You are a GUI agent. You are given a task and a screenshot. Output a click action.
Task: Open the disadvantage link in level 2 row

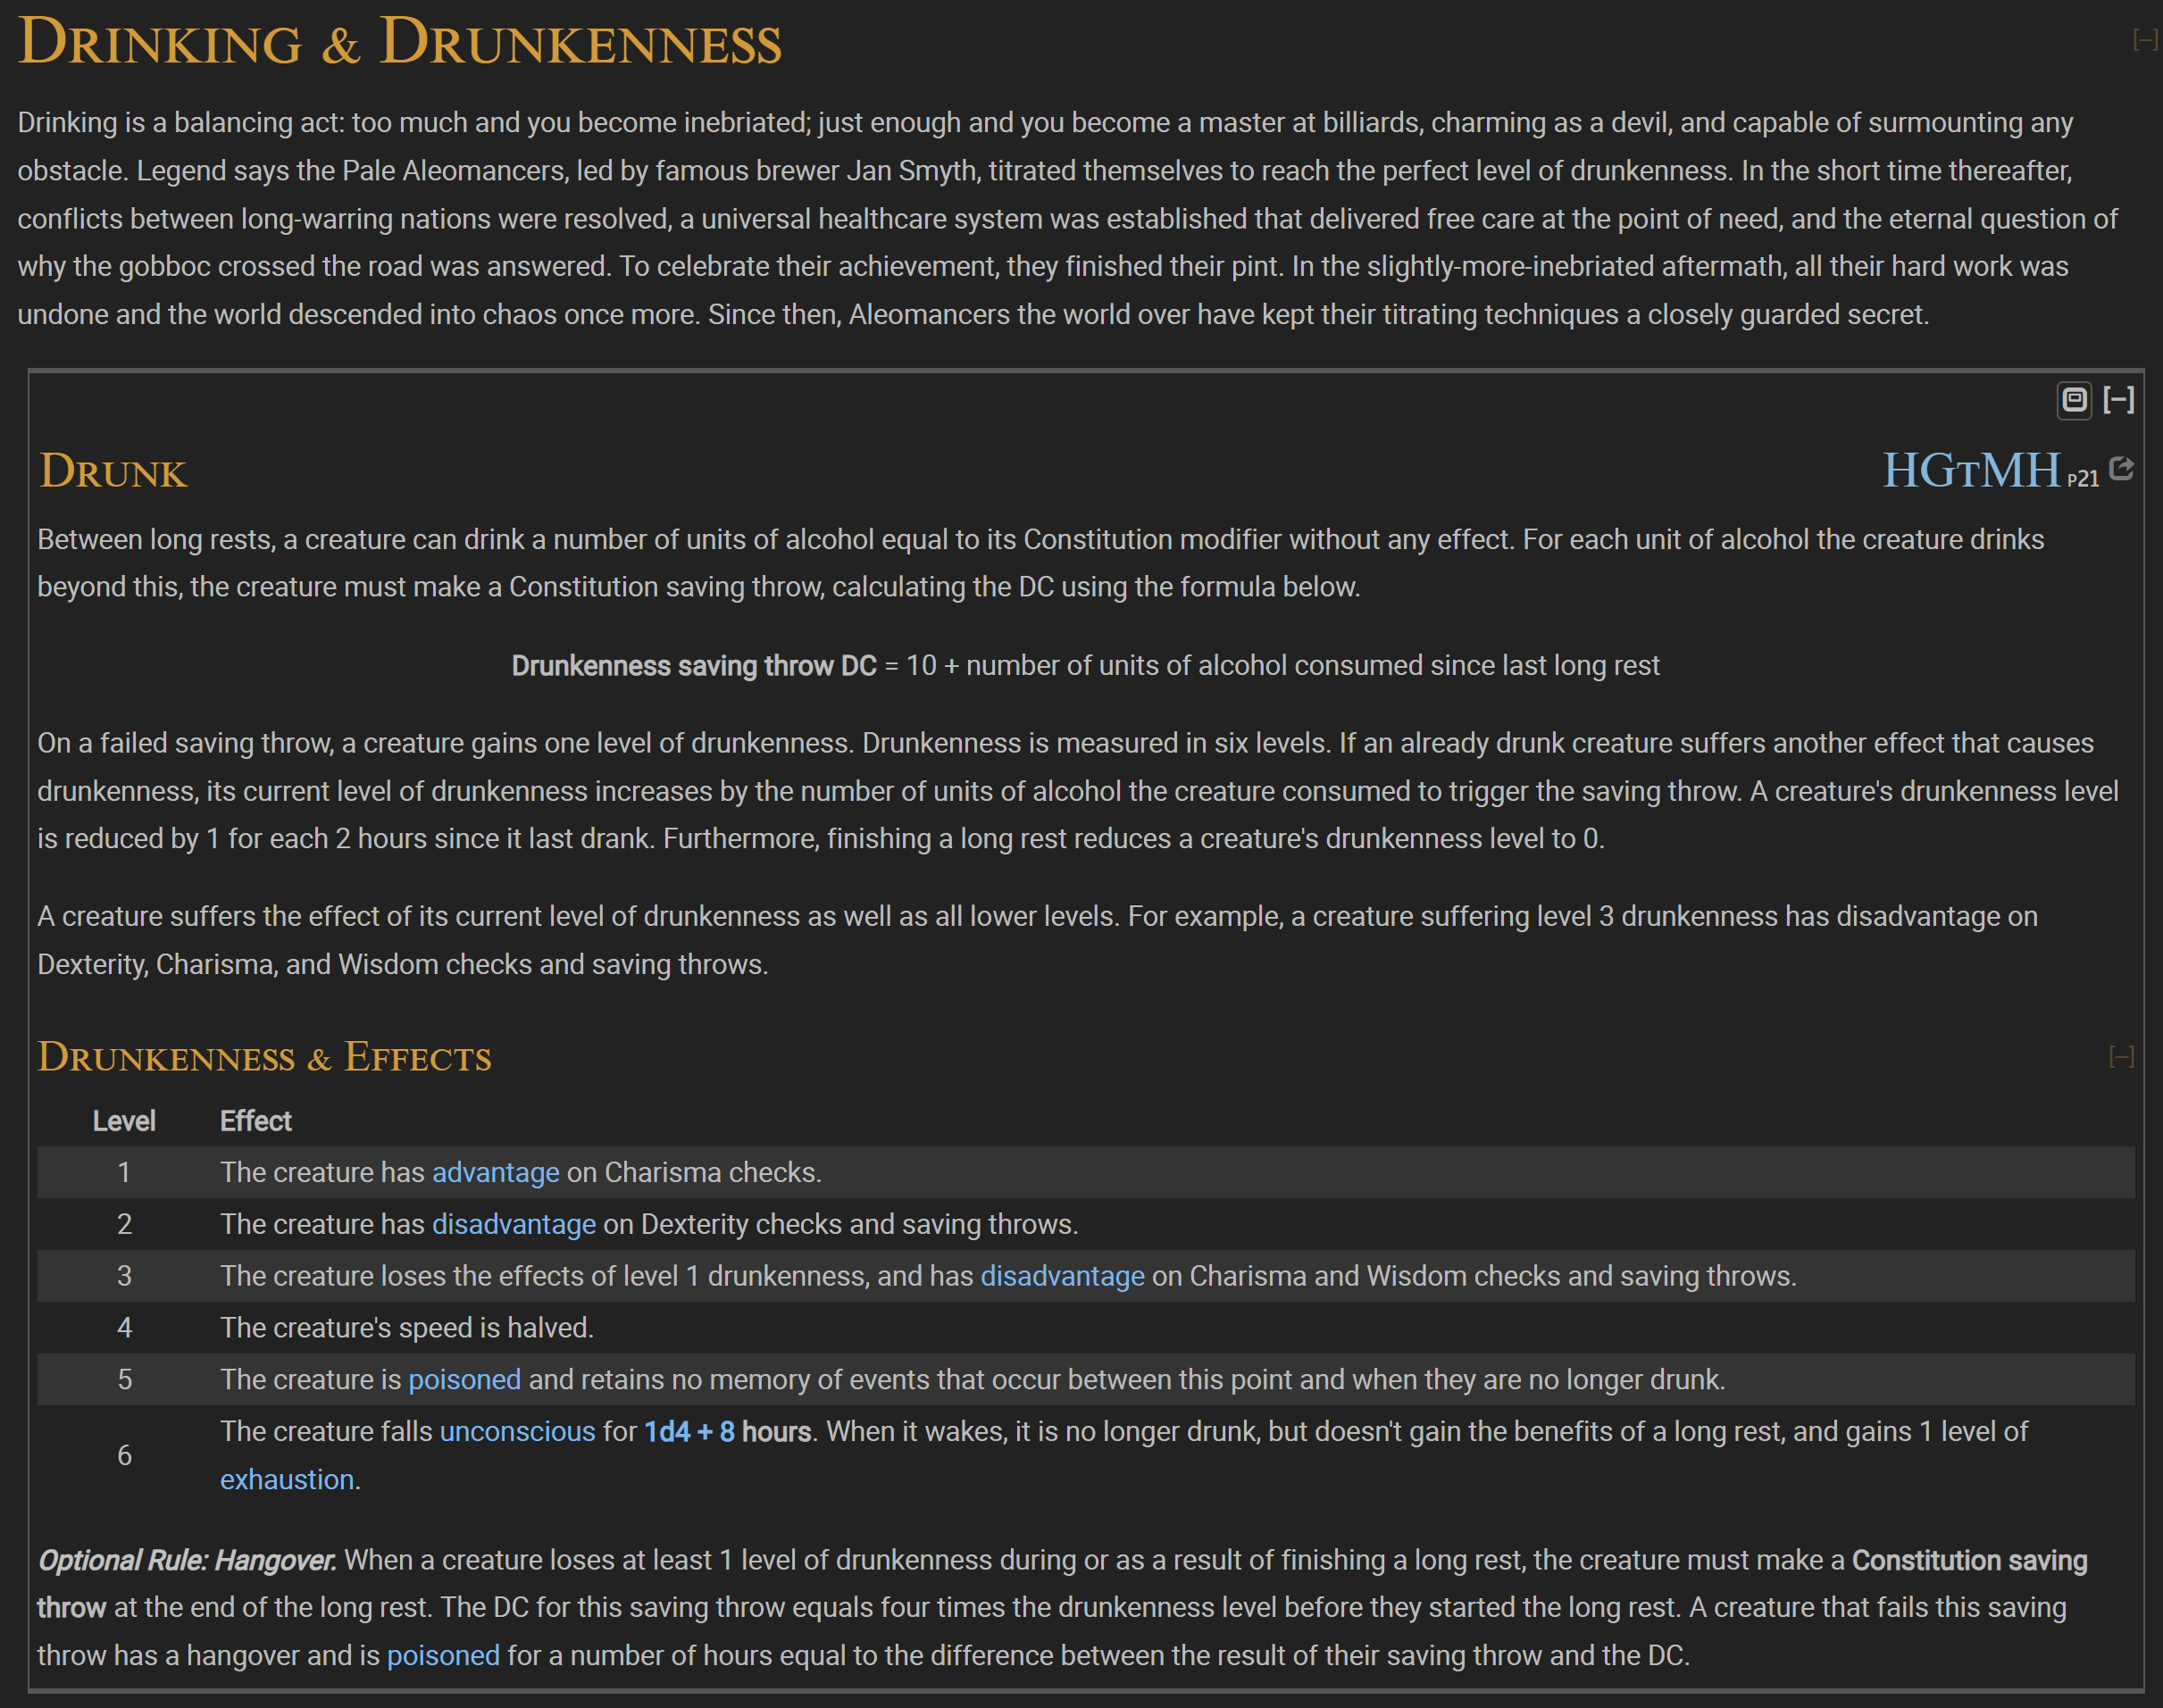pyautogui.click(x=513, y=1224)
